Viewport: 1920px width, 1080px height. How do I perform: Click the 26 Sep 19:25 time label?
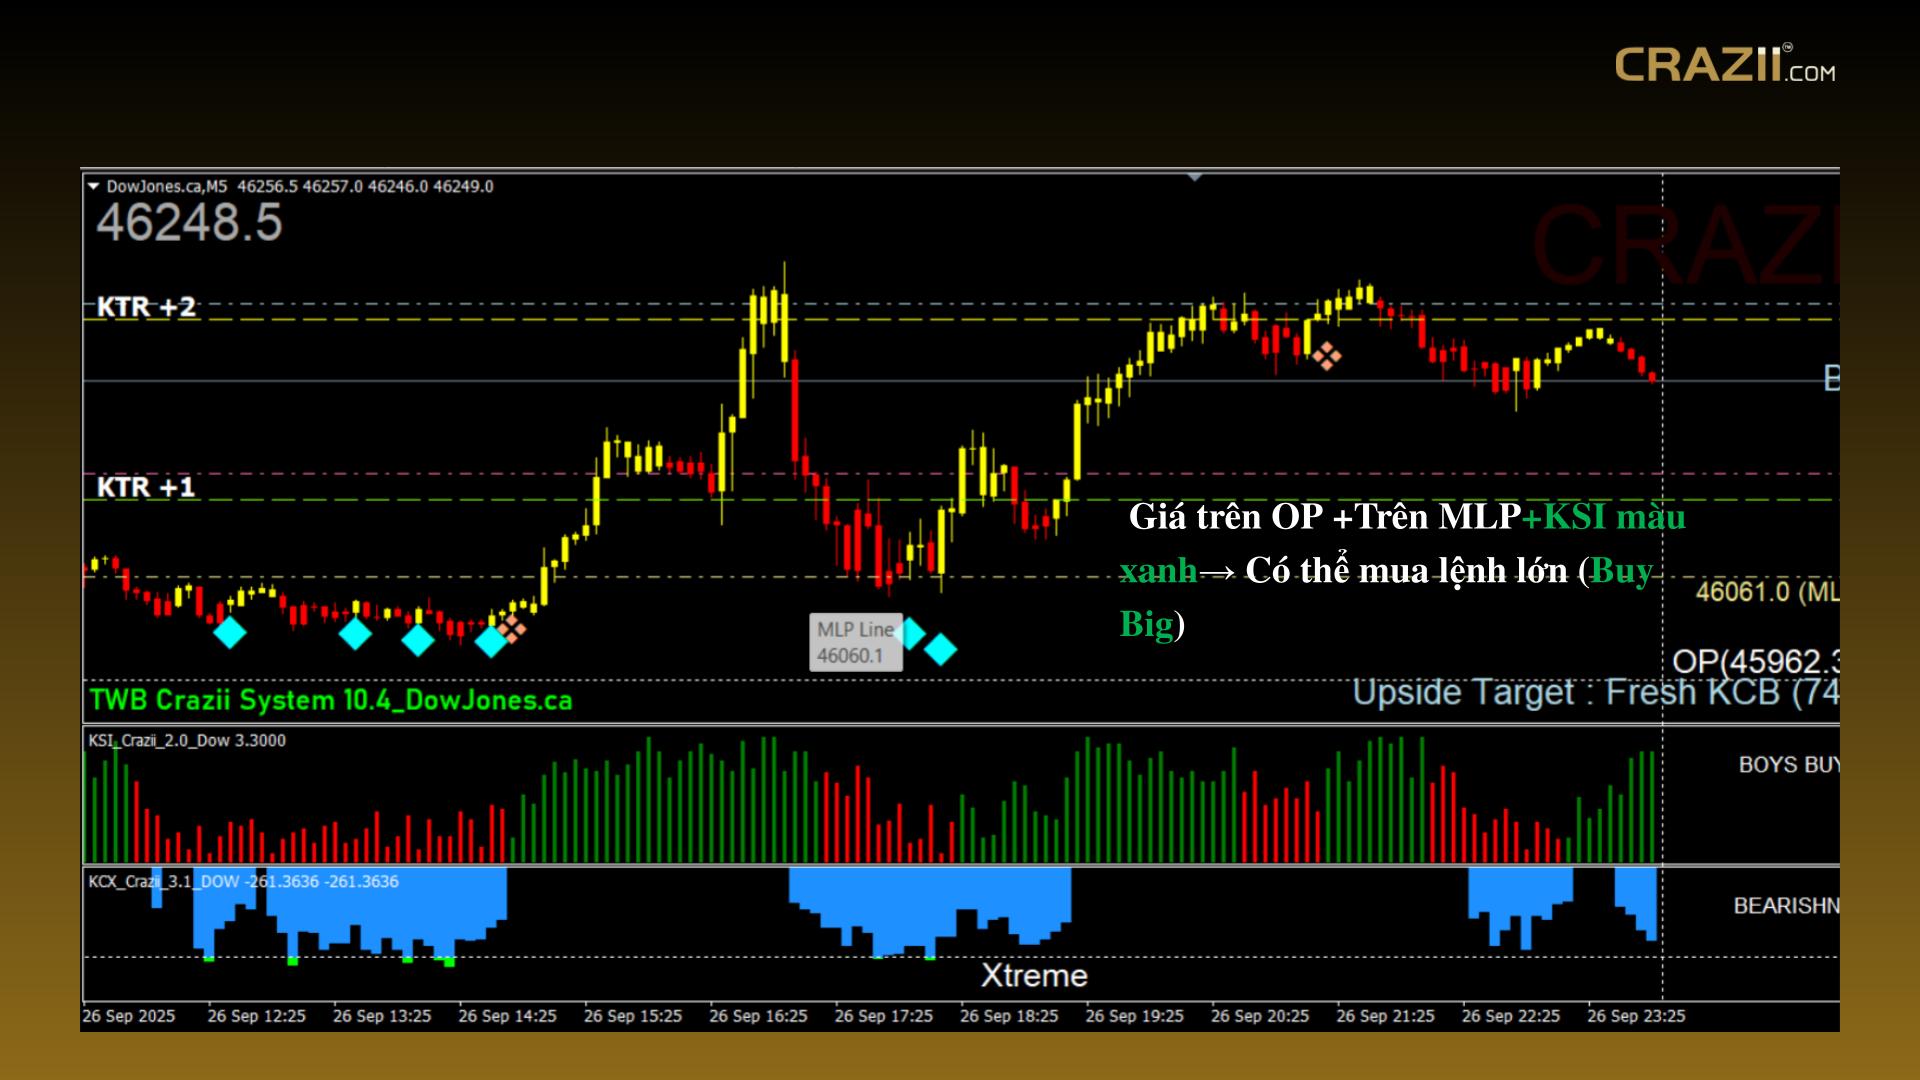[x=1135, y=1016]
